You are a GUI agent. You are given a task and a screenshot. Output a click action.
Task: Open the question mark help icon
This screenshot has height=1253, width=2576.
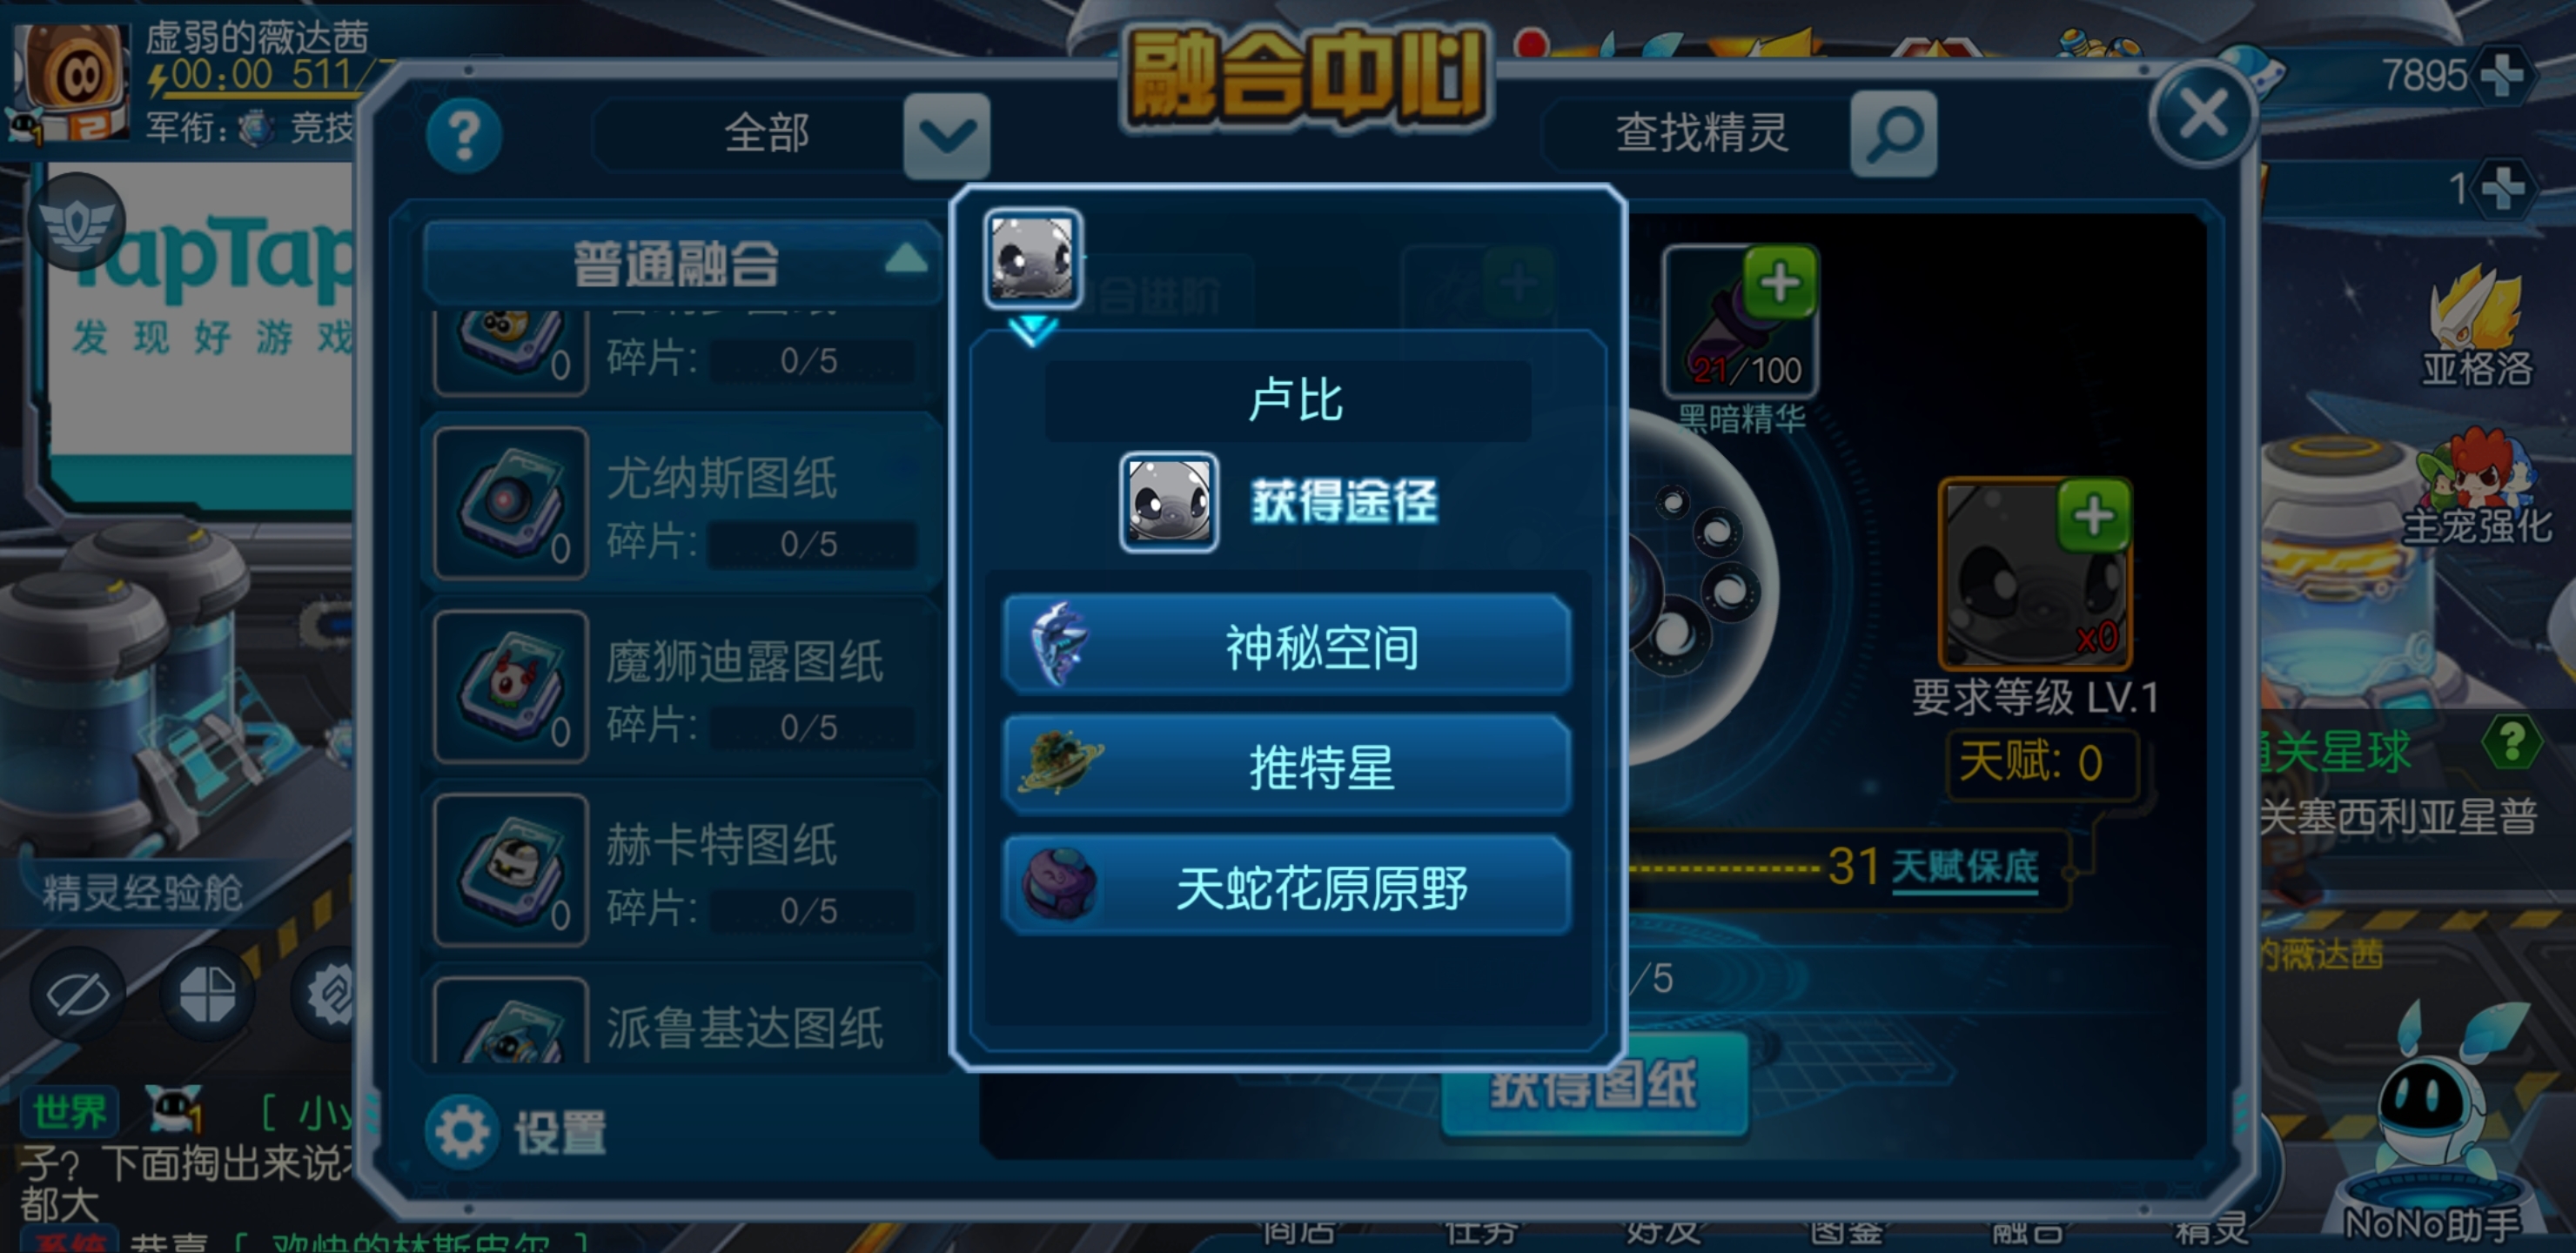click(464, 136)
